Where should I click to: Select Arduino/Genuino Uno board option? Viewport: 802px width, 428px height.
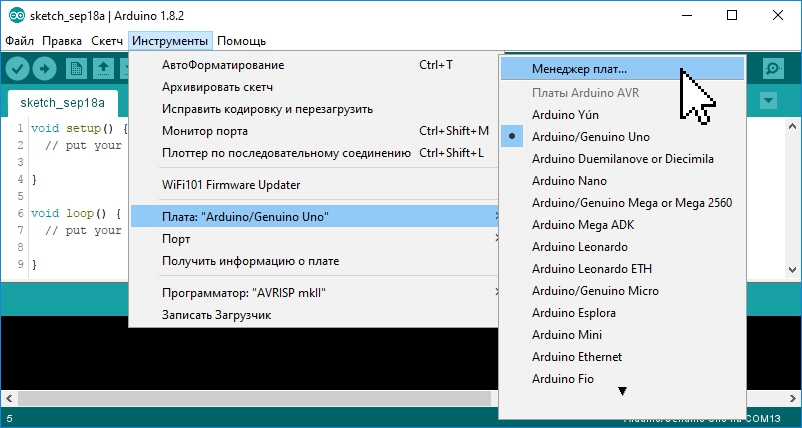[x=622, y=137]
